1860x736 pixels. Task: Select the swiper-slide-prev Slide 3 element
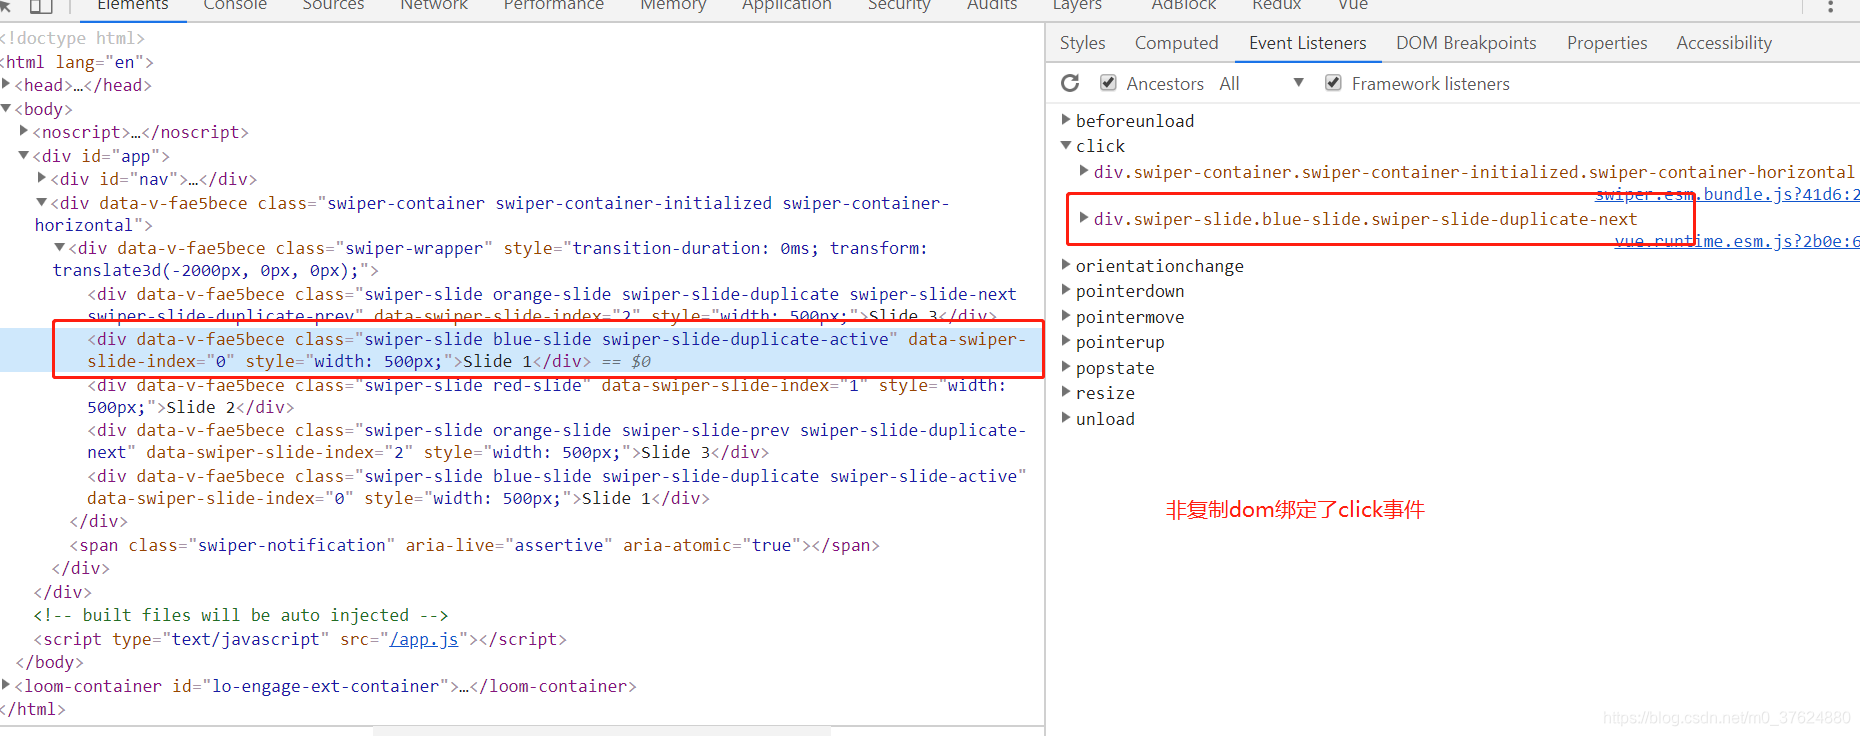click(x=556, y=441)
